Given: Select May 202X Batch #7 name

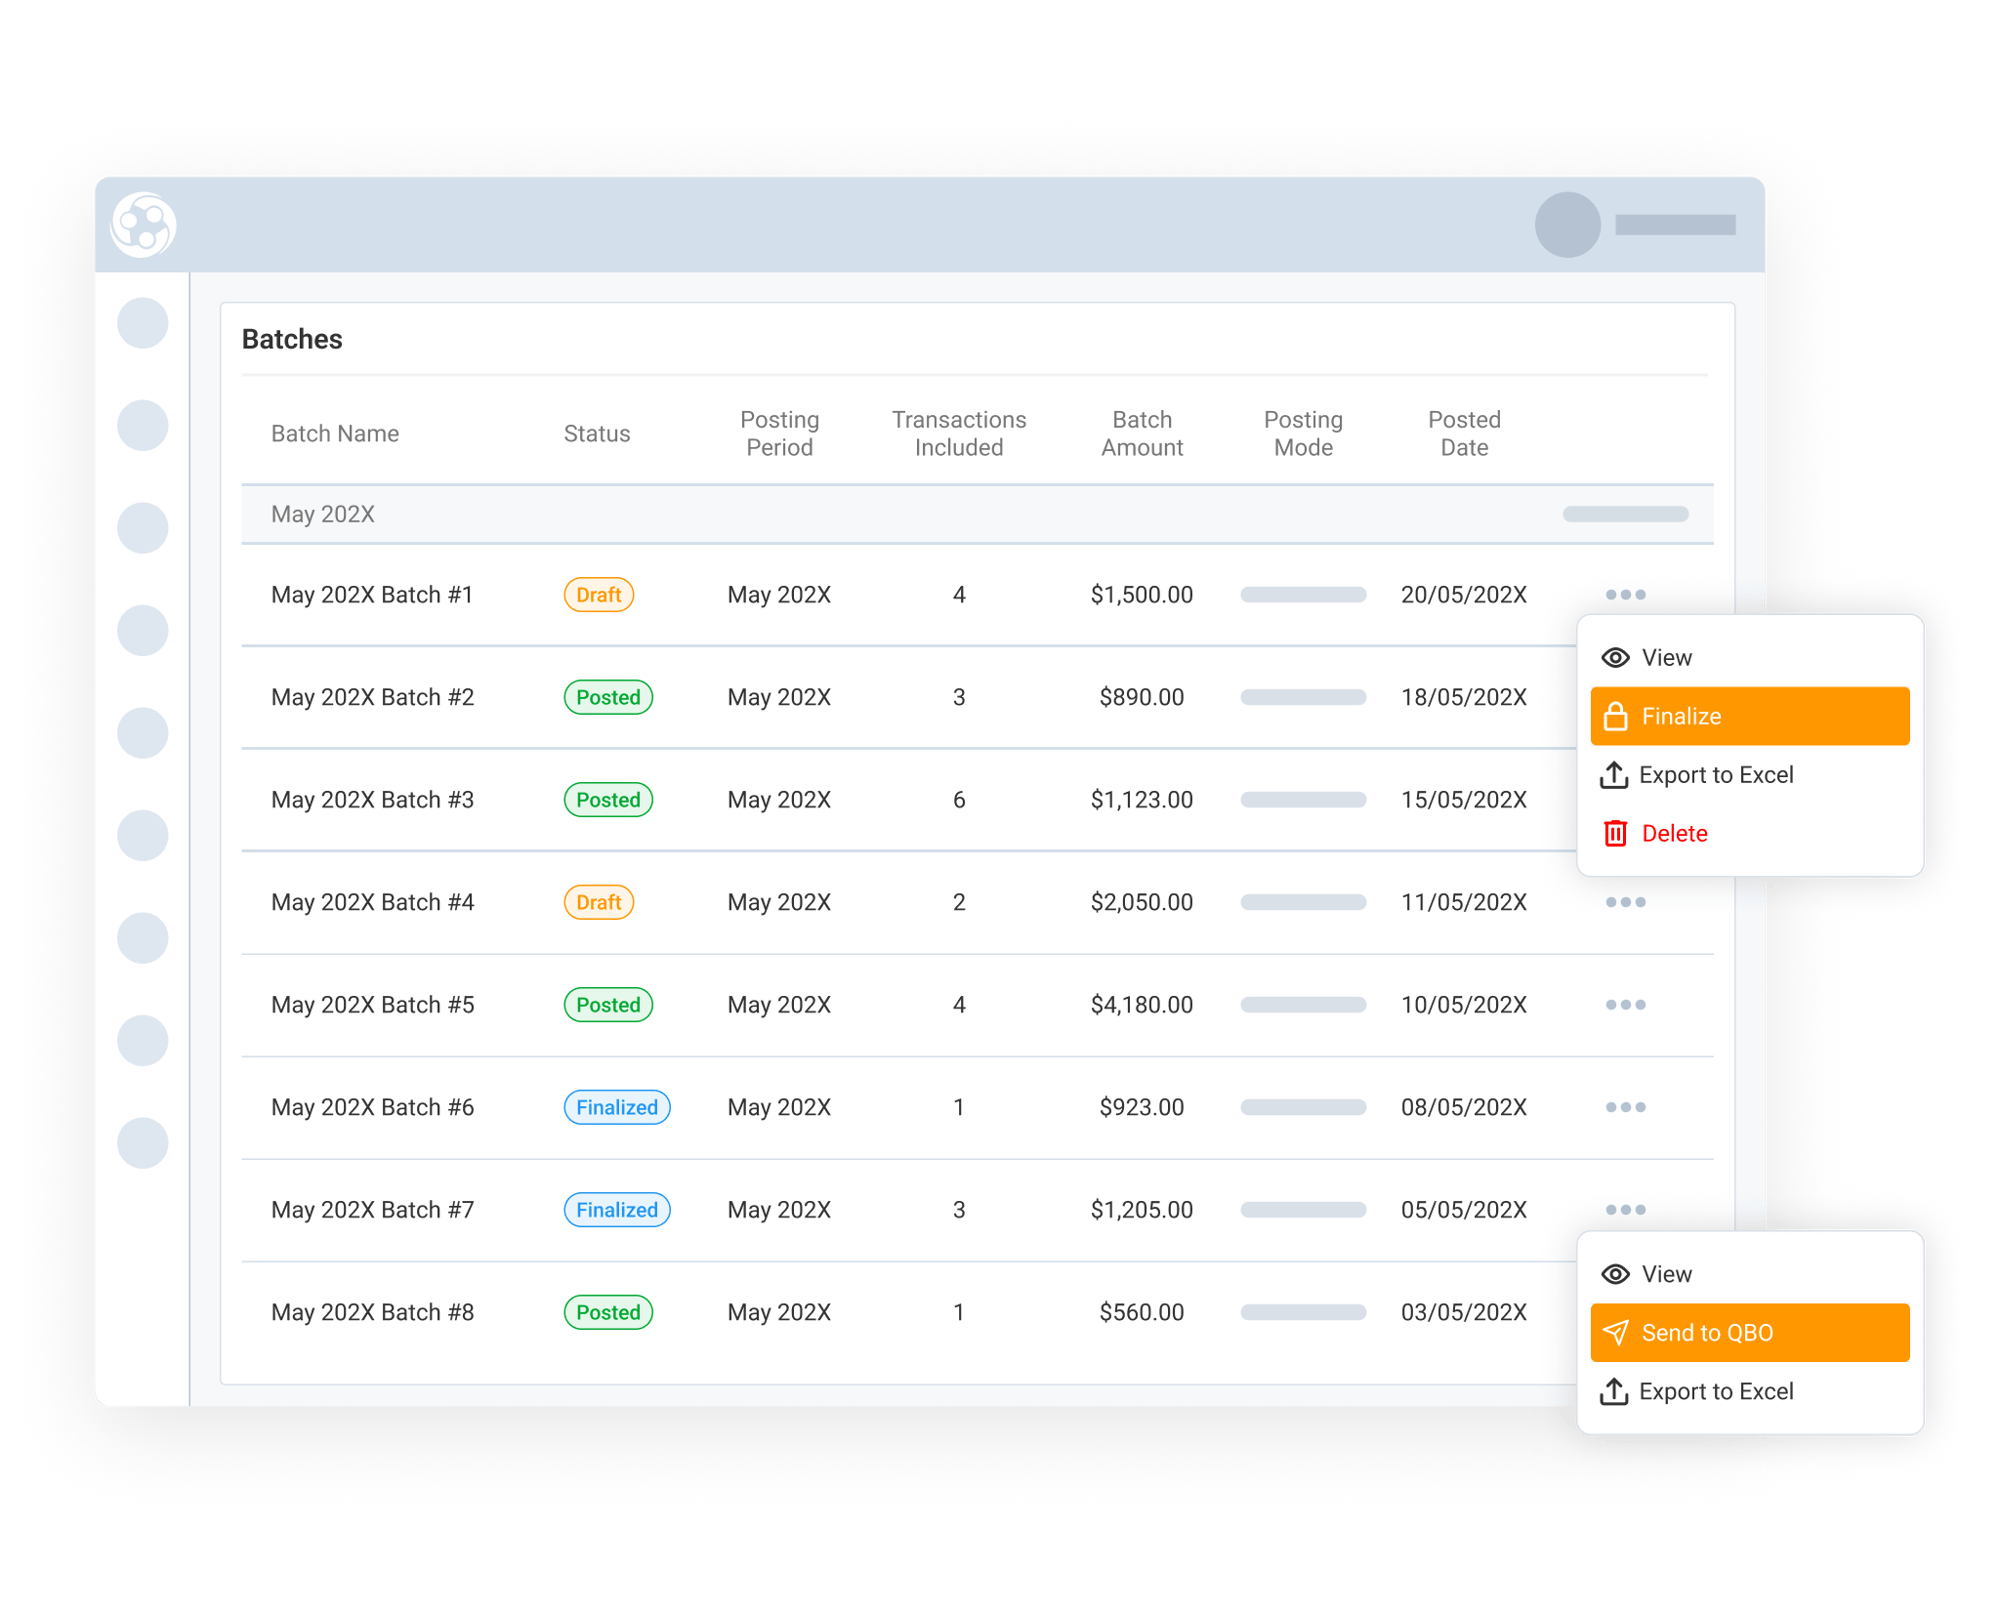Looking at the screenshot, I should pos(372,1210).
